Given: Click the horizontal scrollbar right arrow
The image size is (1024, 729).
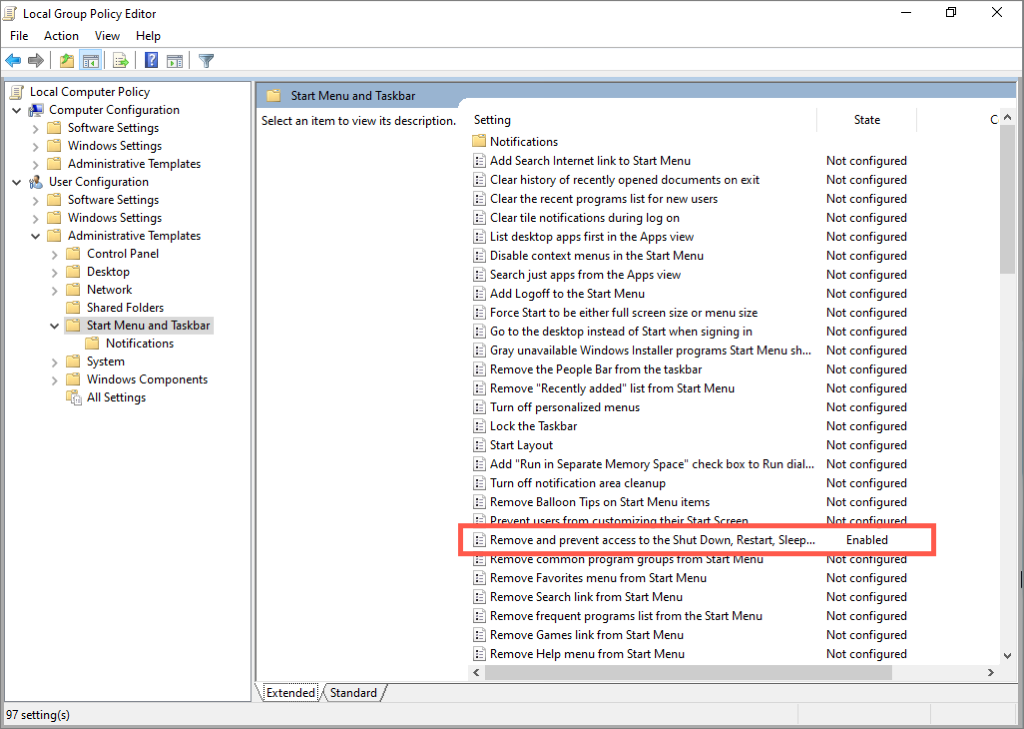Looking at the screenshot, I should tap(991, 672).
